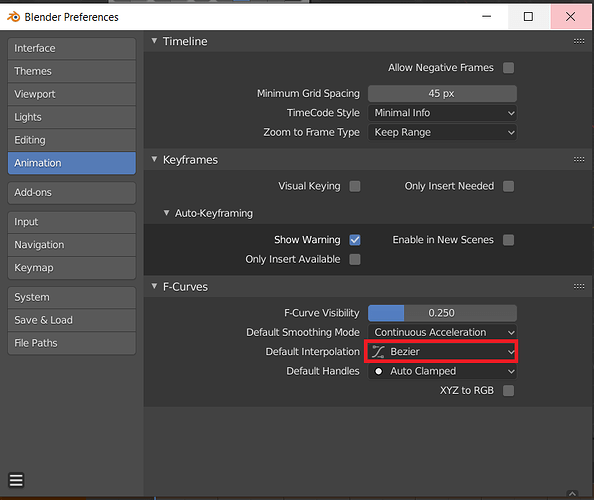Grab the F-Curves panel drag handle dots
Viewport: 594px width, 500px height.
click(578, 286)
